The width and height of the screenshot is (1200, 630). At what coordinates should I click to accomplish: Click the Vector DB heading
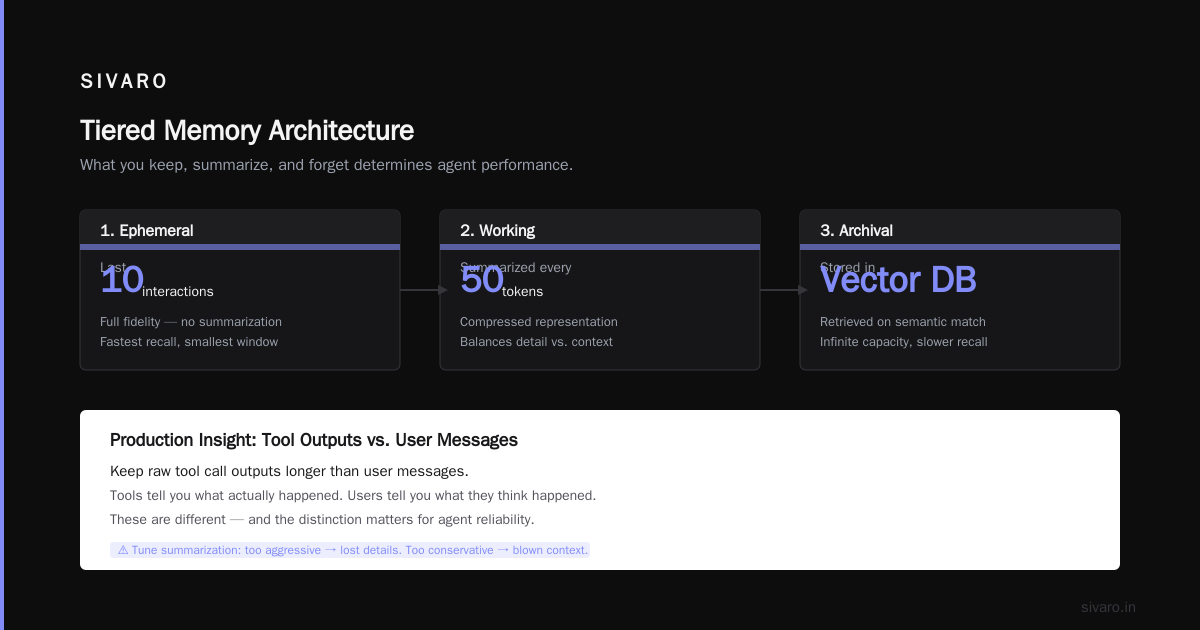coord(898,280)
